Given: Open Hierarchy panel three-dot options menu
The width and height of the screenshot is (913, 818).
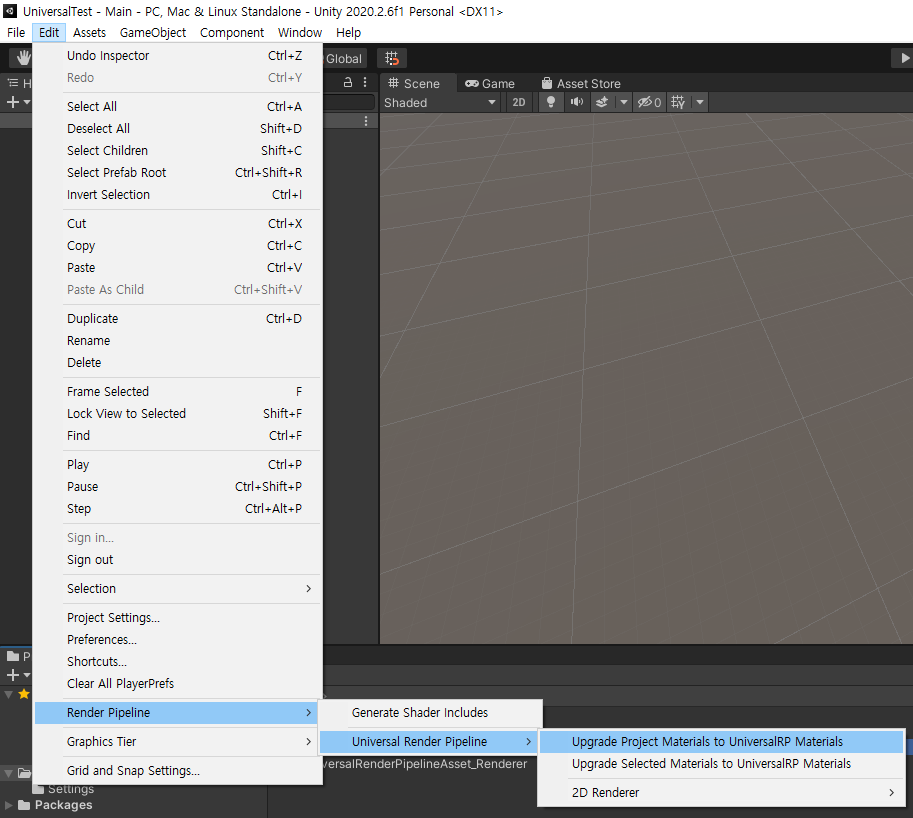Looking at the screenshot, I should [x=365, y=82].
